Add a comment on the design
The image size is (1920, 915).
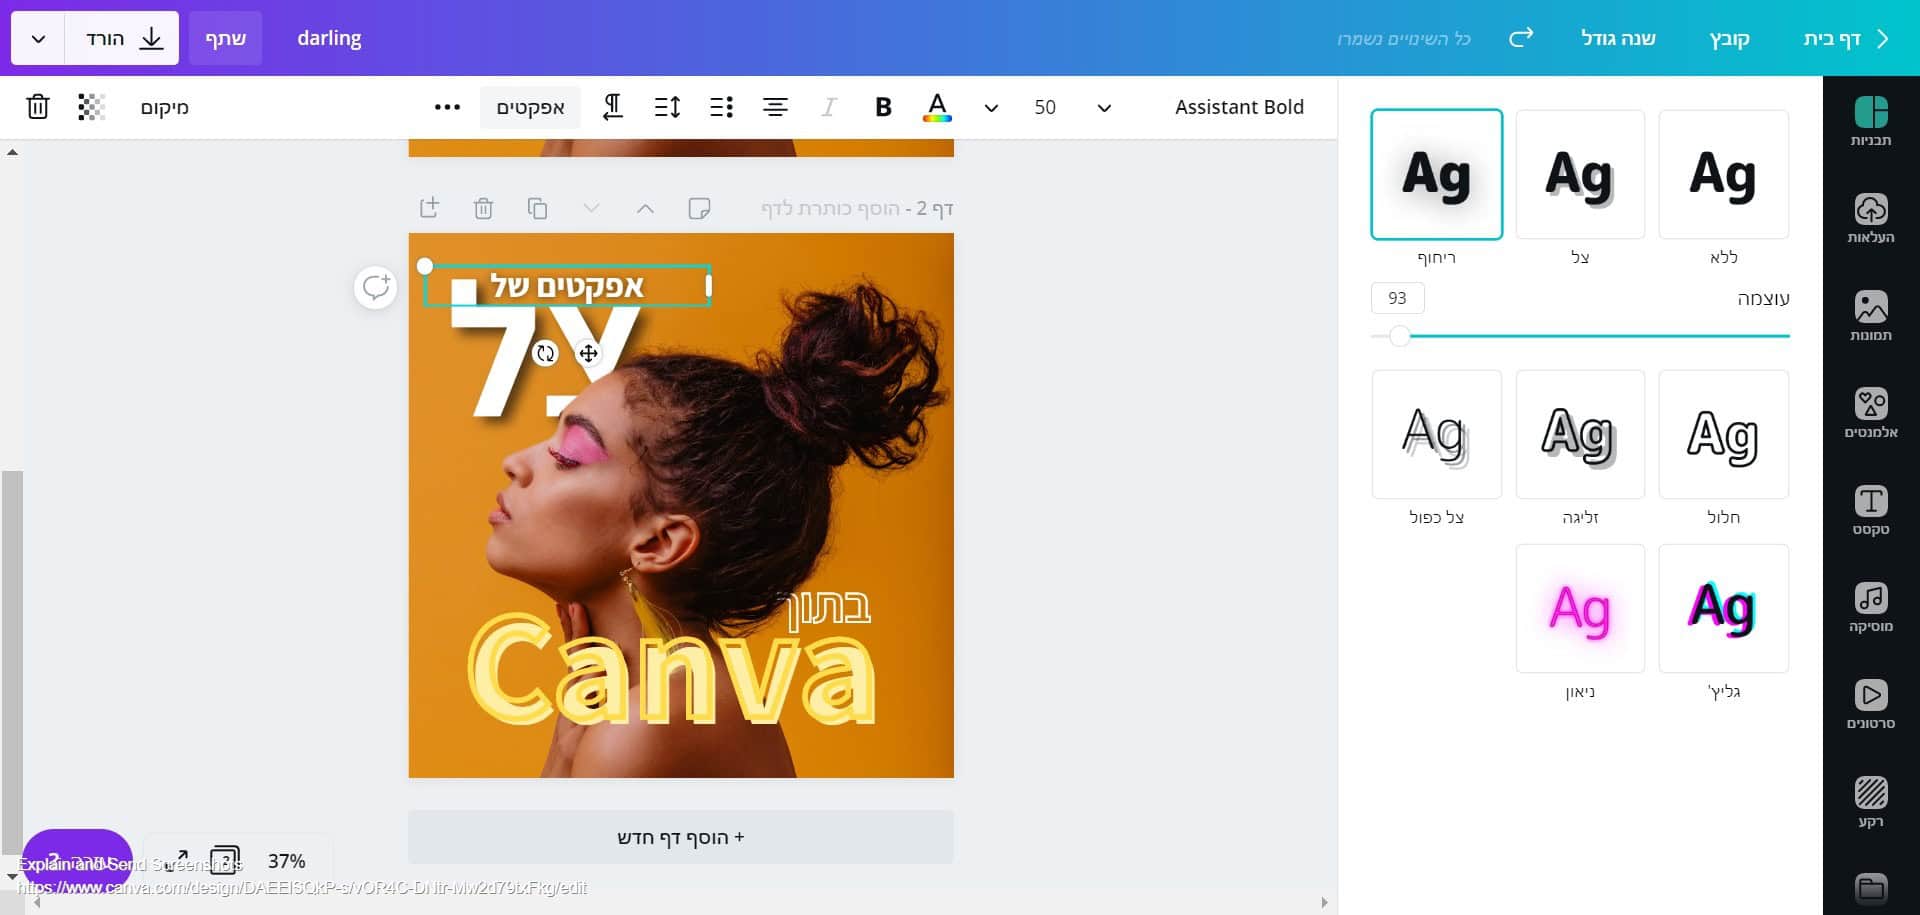376,288
